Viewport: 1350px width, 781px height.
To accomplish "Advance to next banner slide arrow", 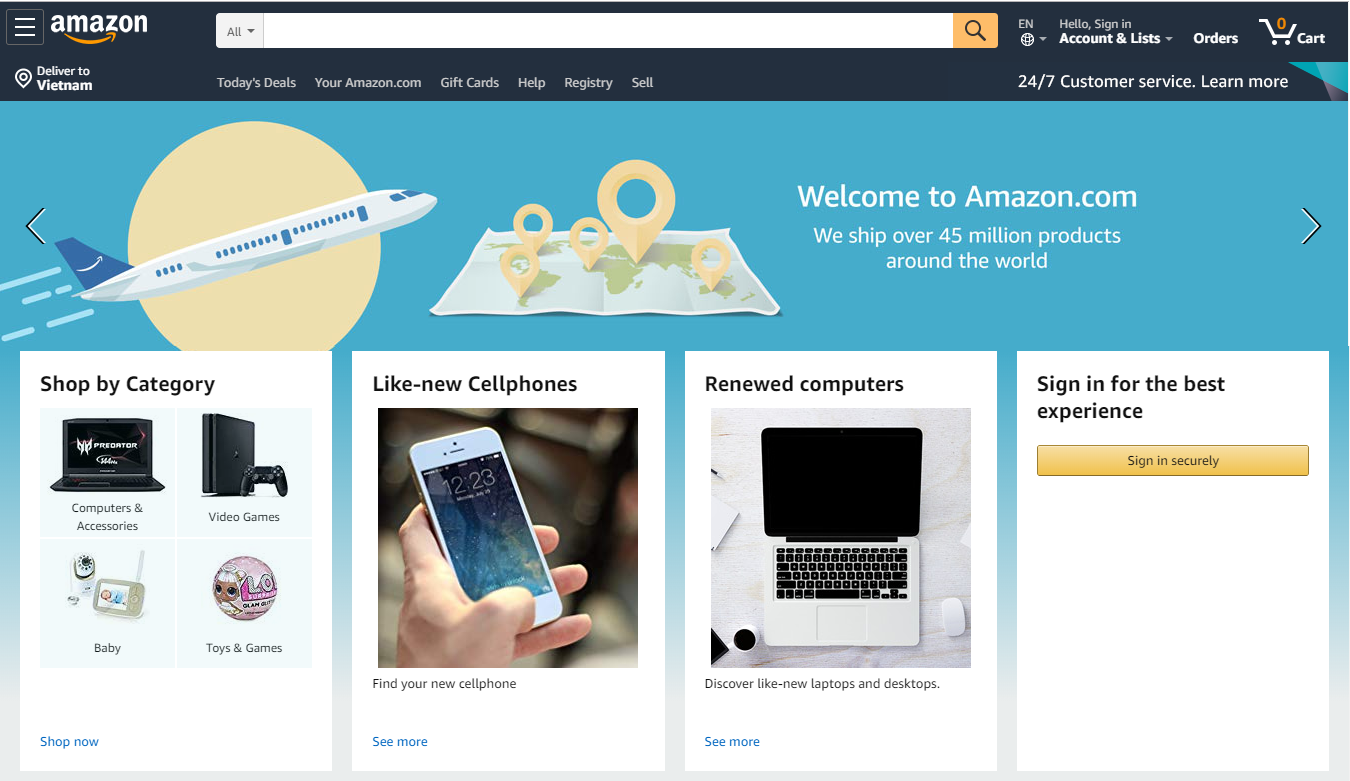I will click(1311, 226).
